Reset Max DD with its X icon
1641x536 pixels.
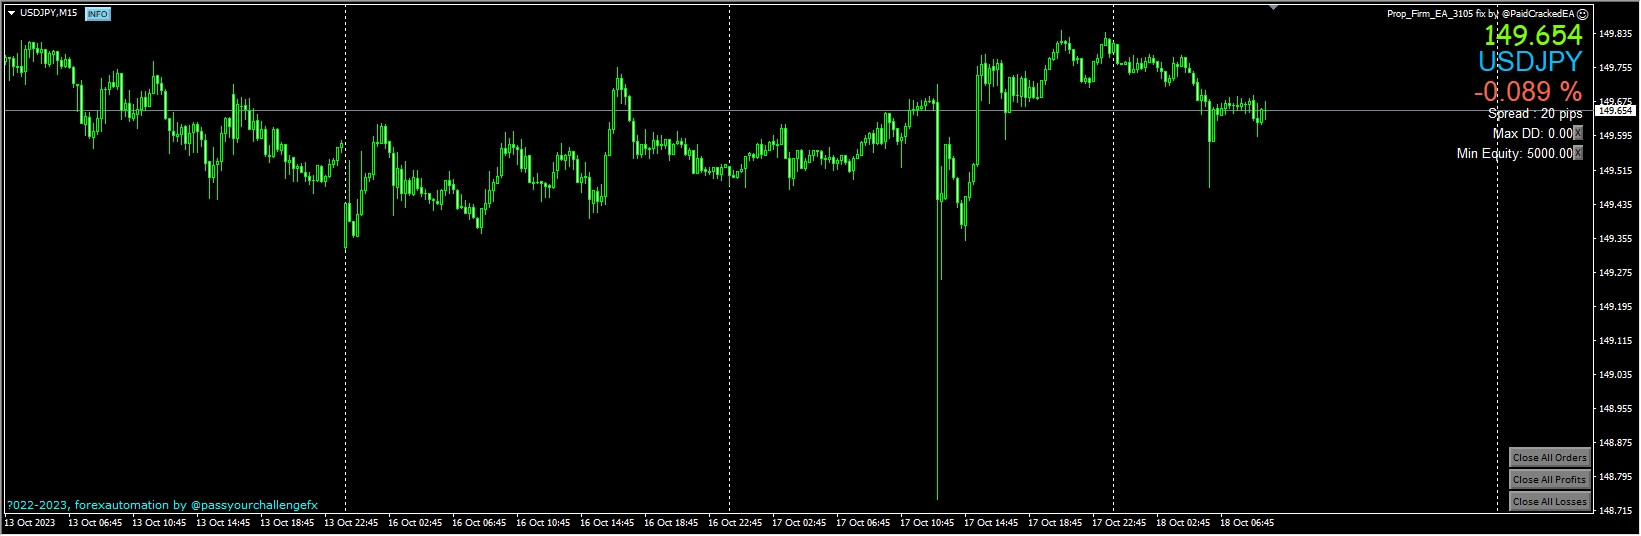1578,133
